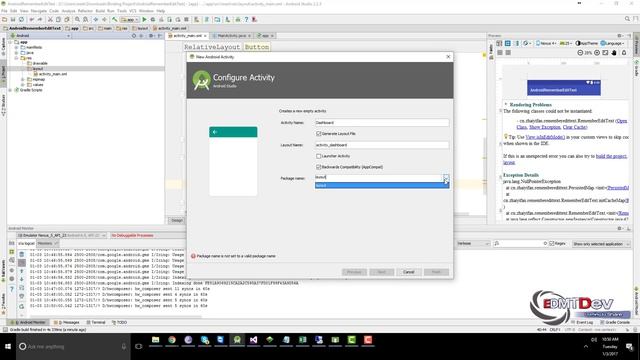640x360 pixels.
Task: Zoom out in the Preview panel
Action: pyautogui.click(x=580, y=53)
